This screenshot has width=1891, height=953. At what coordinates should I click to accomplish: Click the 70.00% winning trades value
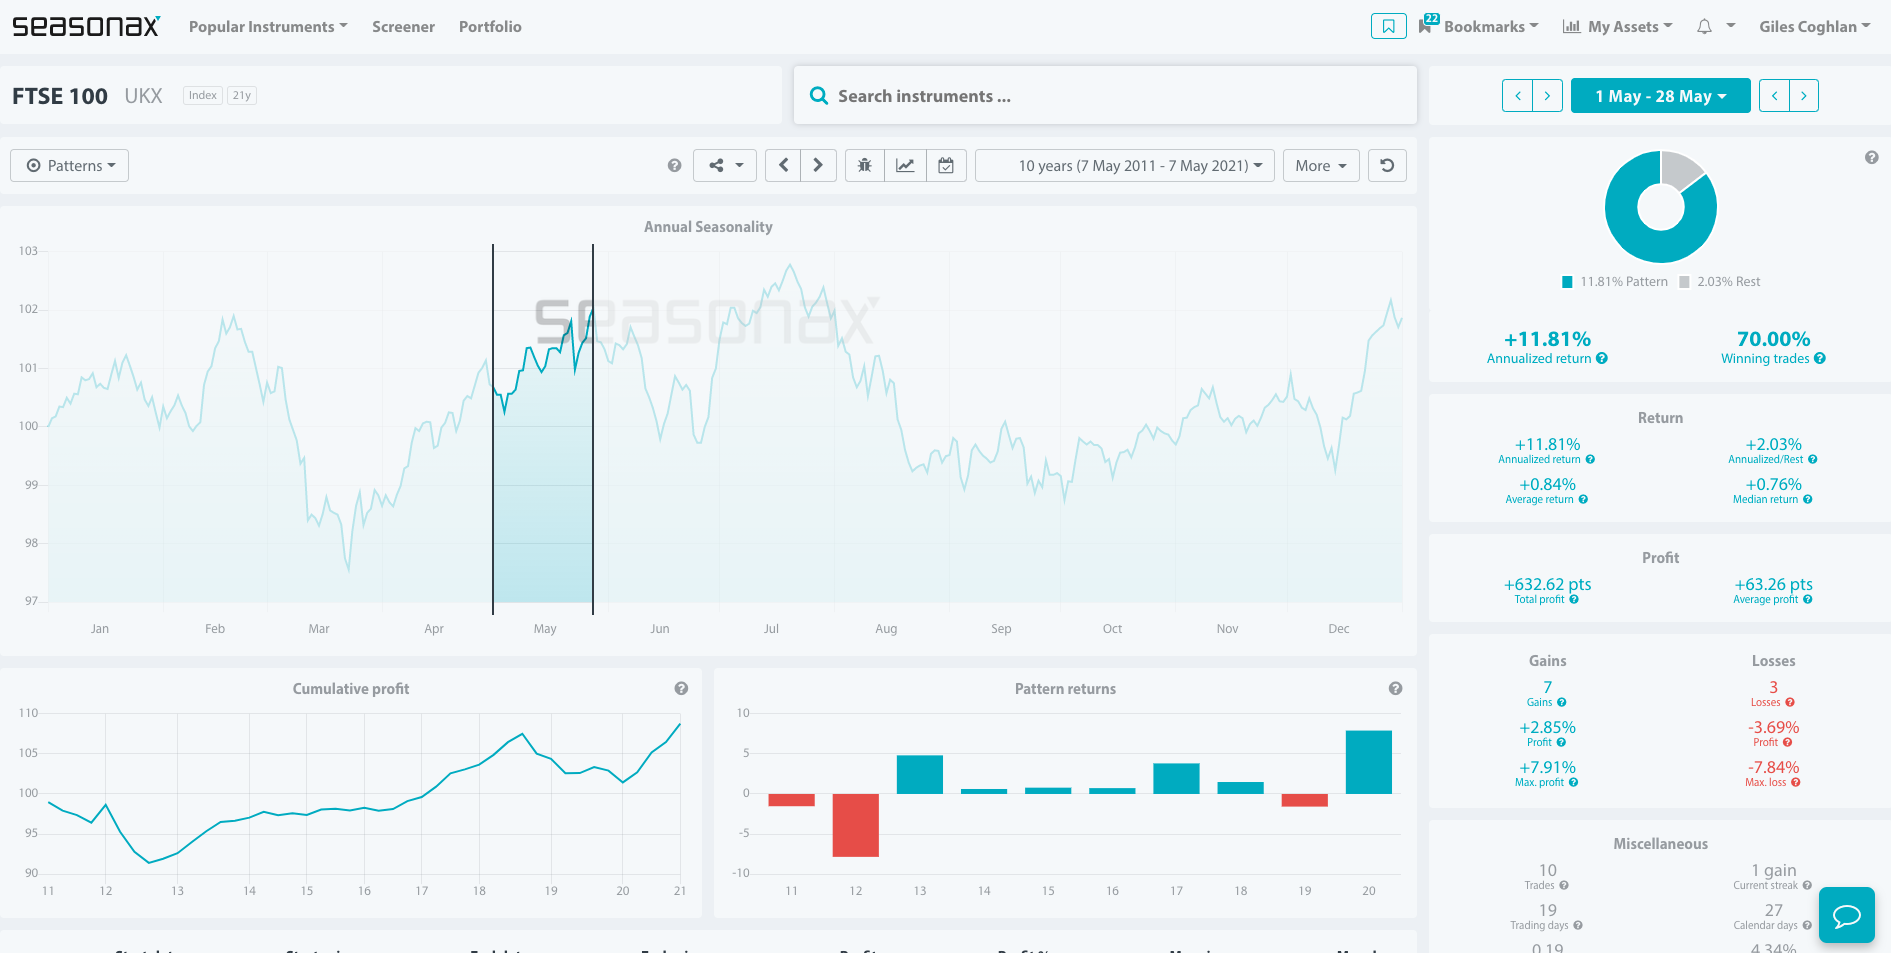tap(1773, 339)
